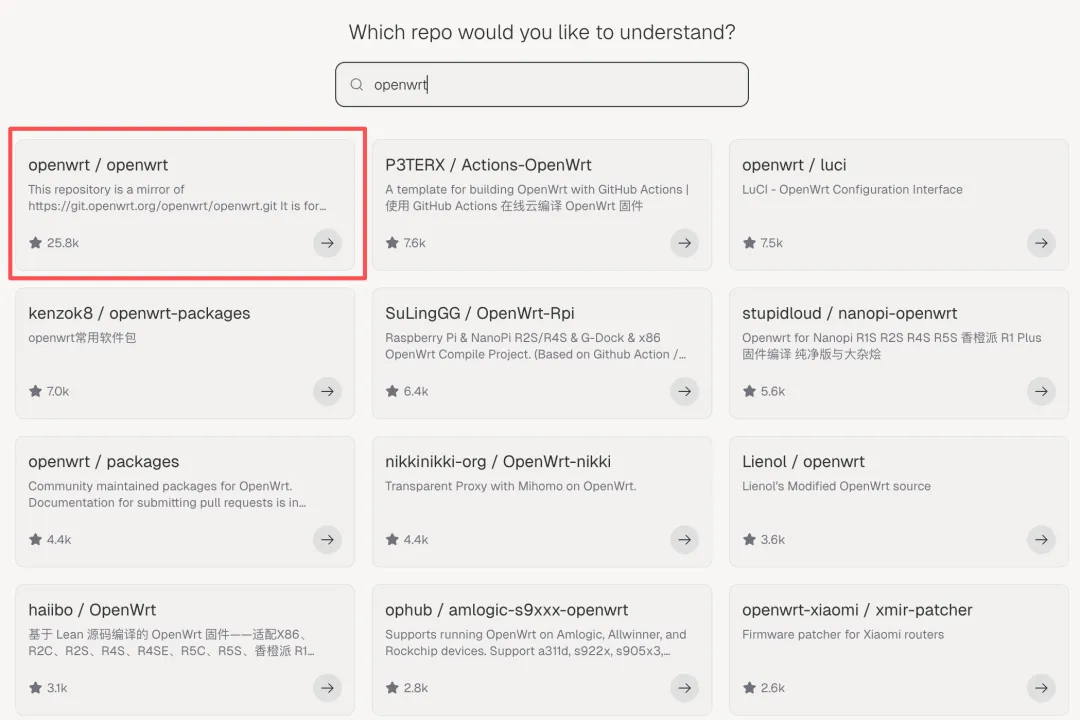The height and width of the screenshot is (720, 1080).
Task: Click 'Lienol's Modified OpenWrt source' description
Action: [836, 486]
